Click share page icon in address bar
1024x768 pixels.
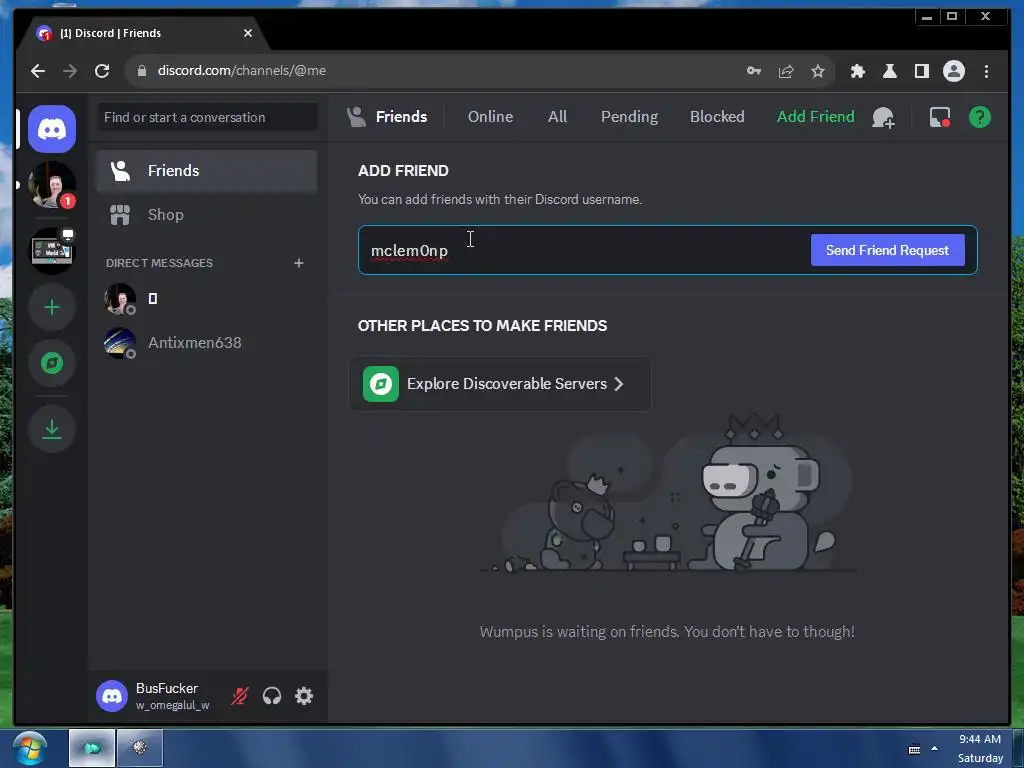pos(786,71)
